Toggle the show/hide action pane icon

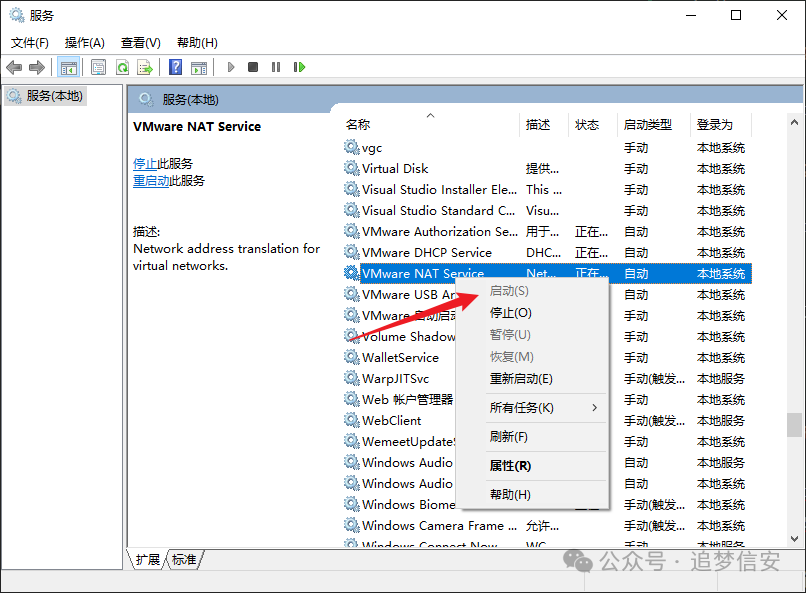[x=199, y=67]
